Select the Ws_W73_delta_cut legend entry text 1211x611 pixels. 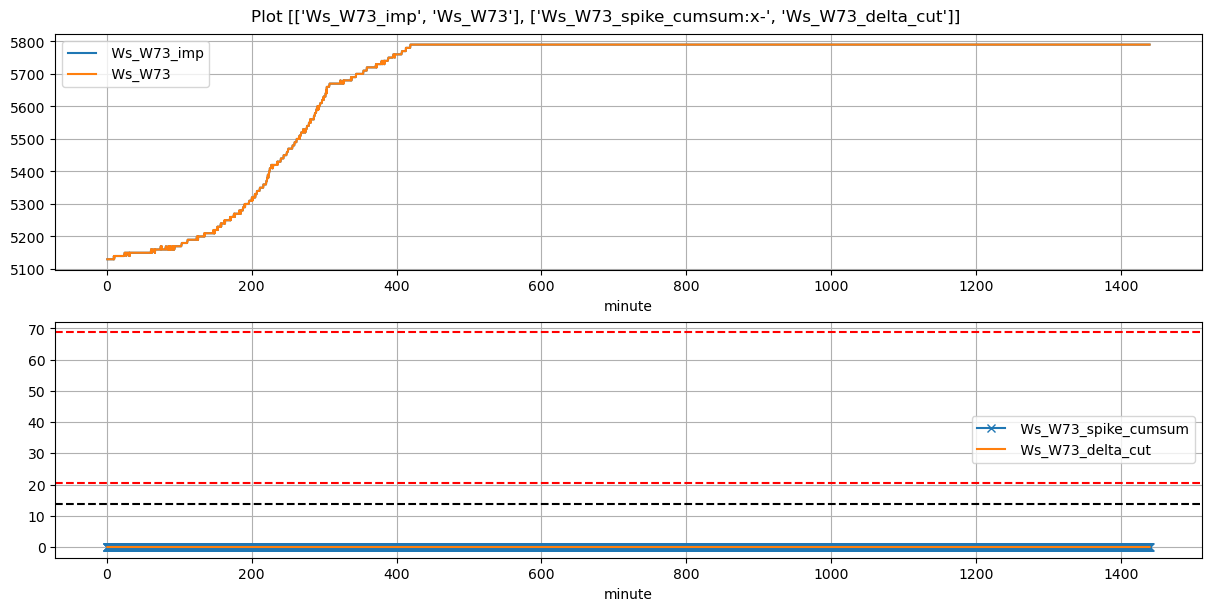click(1085, 450)
